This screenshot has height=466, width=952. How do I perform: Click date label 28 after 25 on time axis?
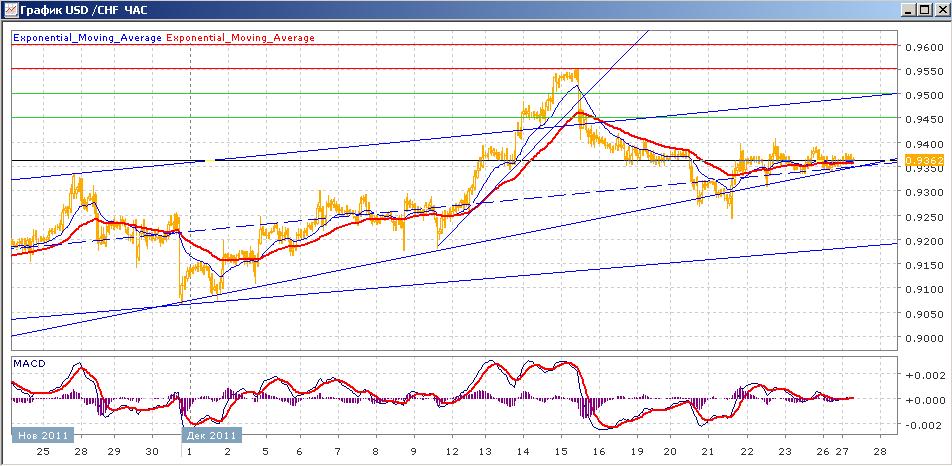coord(81,452)
